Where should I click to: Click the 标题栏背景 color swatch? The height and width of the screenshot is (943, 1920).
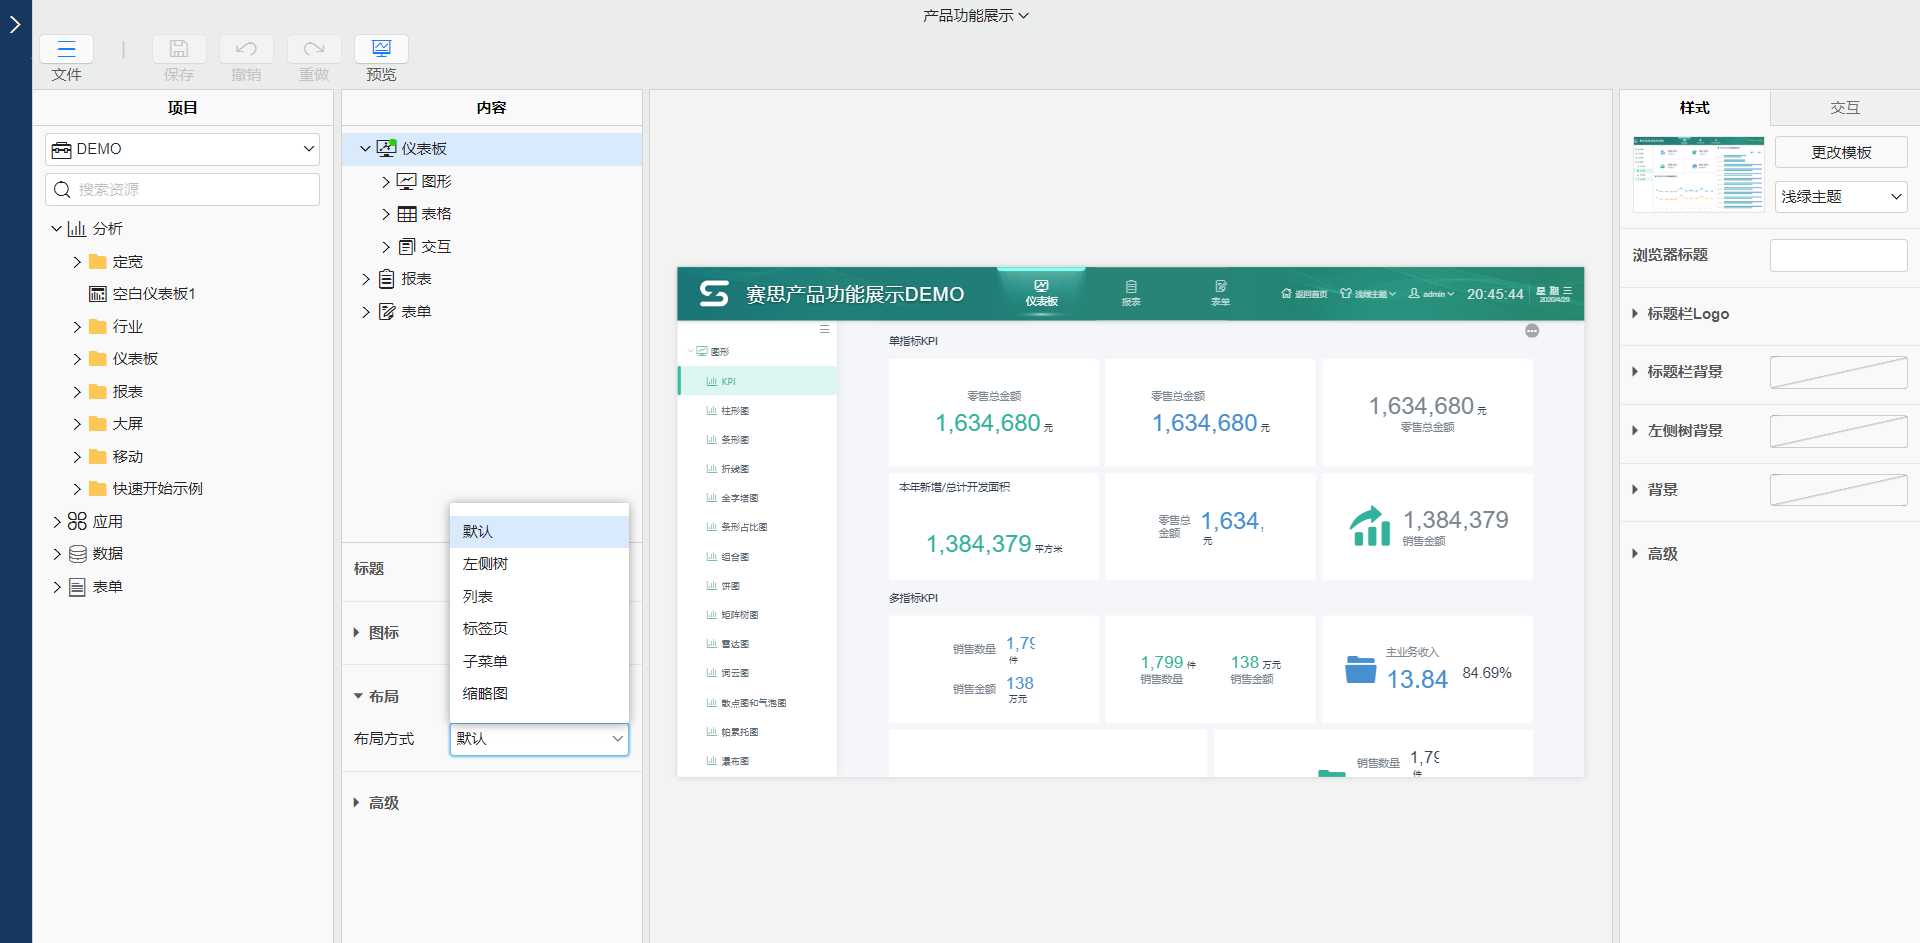coord(1838,372)
